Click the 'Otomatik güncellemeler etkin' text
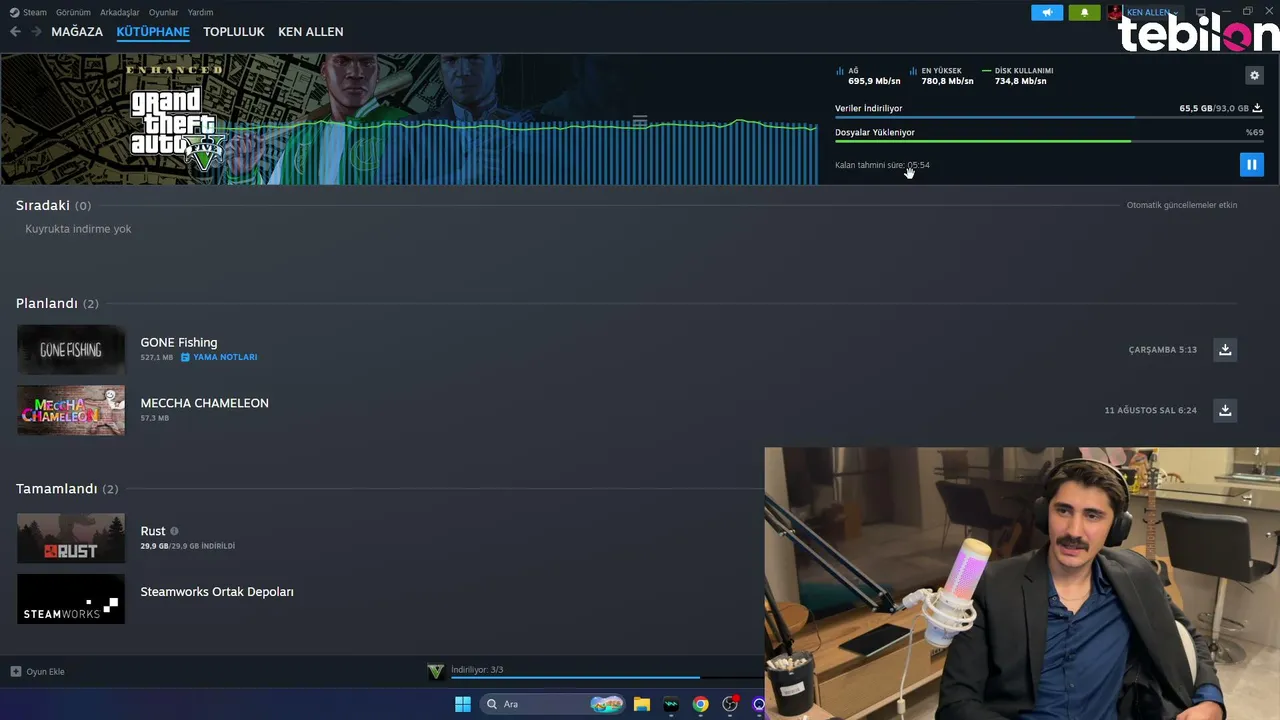1280x720 pixels. [x=1182, y=205]
